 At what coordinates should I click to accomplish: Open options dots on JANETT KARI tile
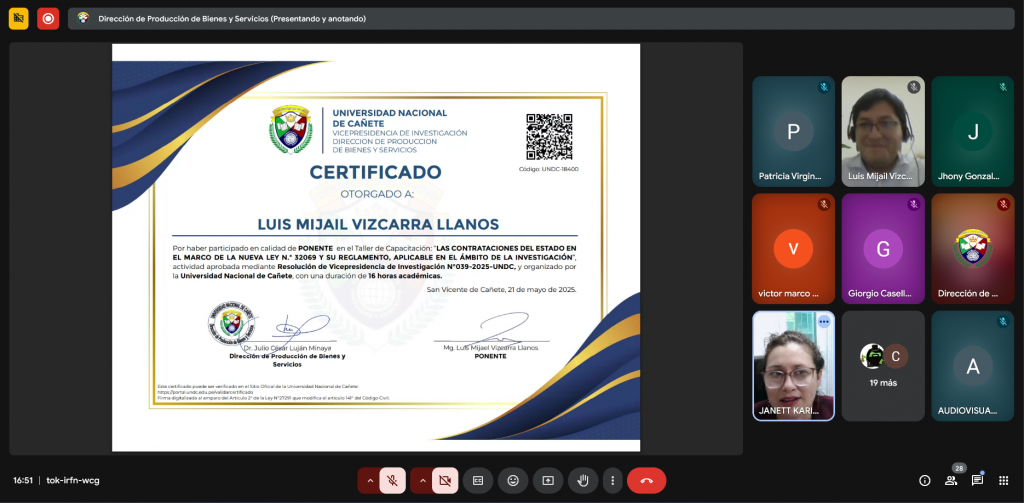[x=824, y=321]
